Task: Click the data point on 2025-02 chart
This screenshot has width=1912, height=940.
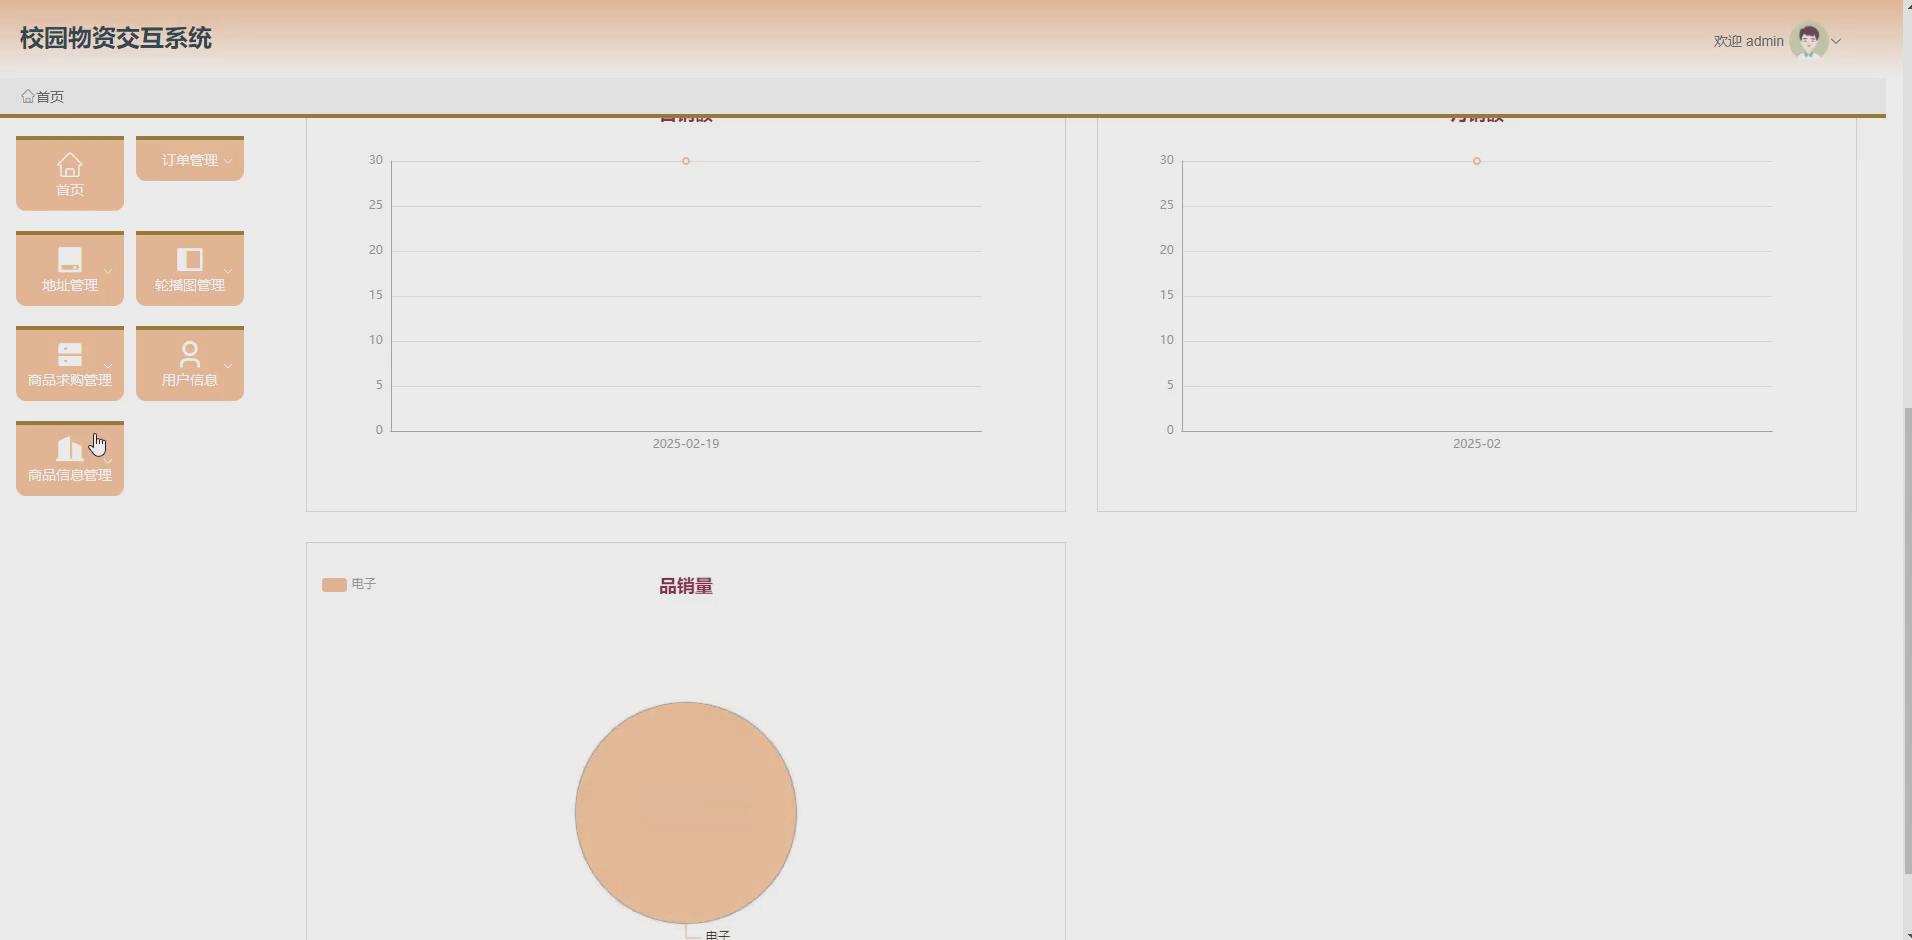Action: coord(1477,161)
